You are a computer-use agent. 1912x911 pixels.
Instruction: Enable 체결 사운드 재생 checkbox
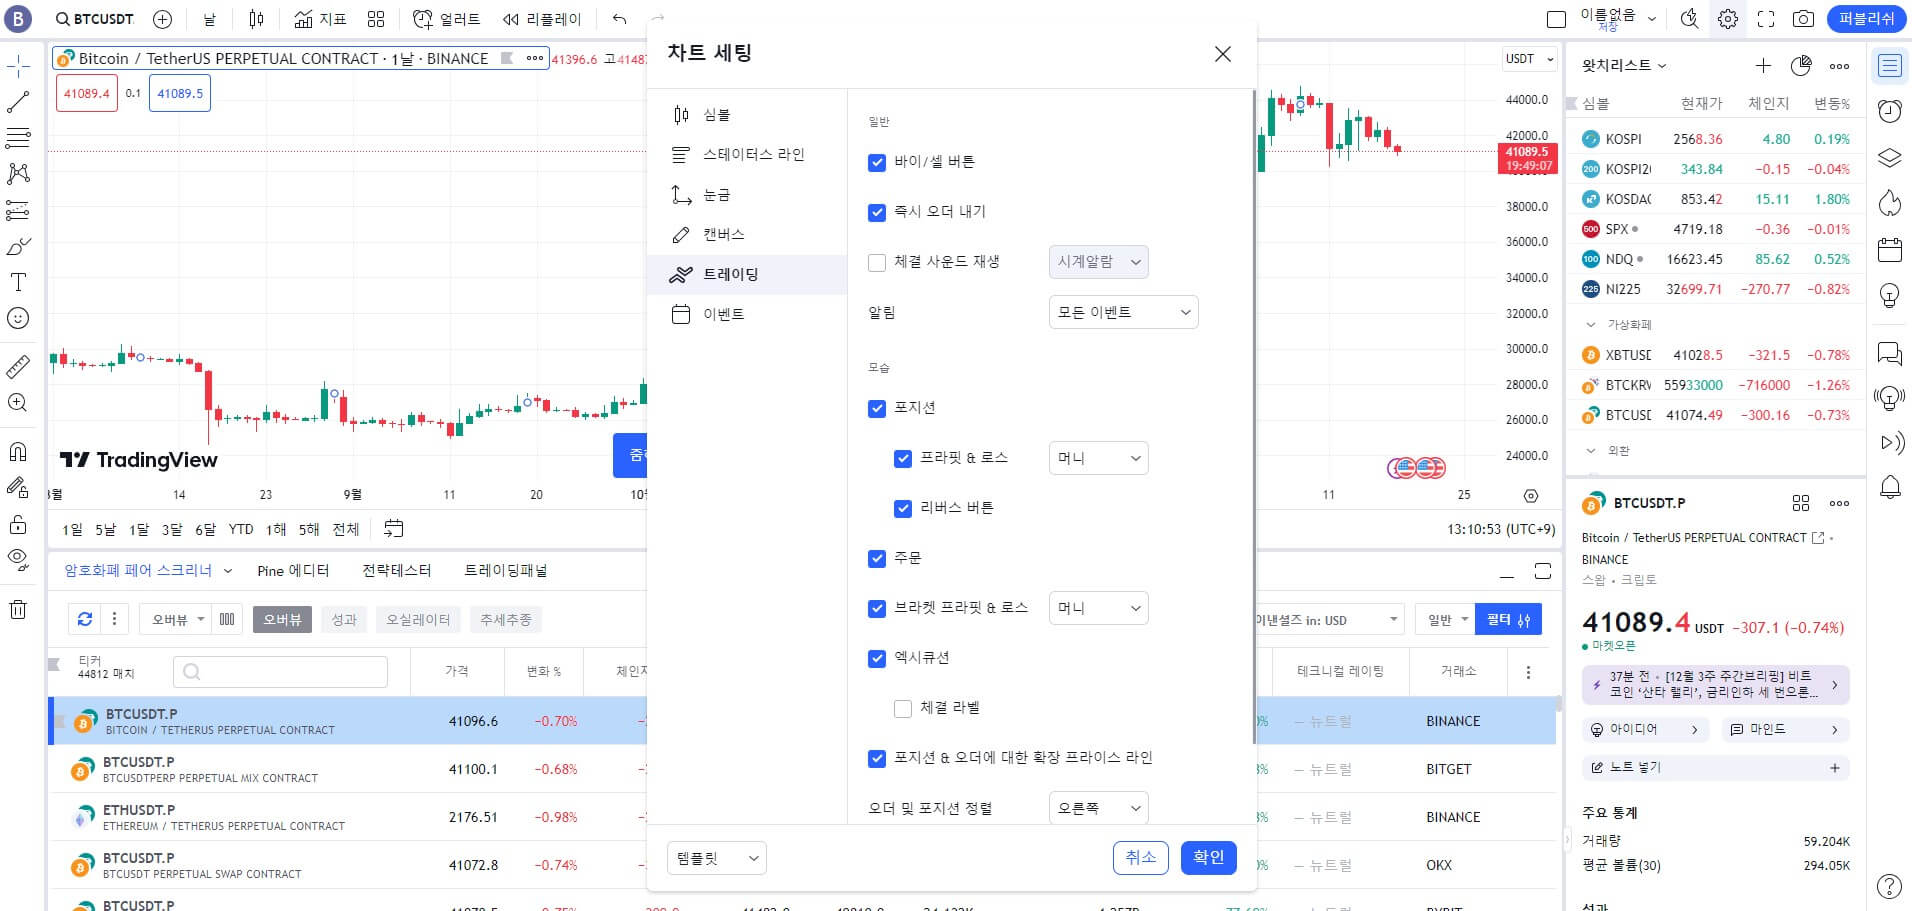tap(877, 262)
